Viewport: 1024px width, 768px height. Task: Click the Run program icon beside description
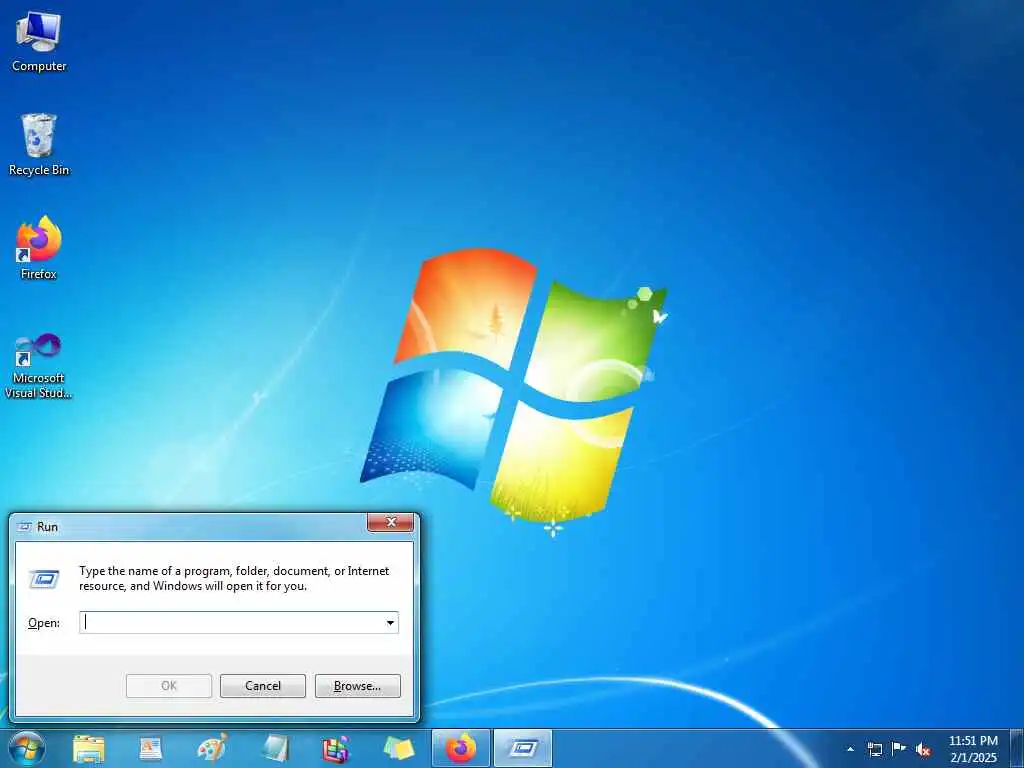44,579
